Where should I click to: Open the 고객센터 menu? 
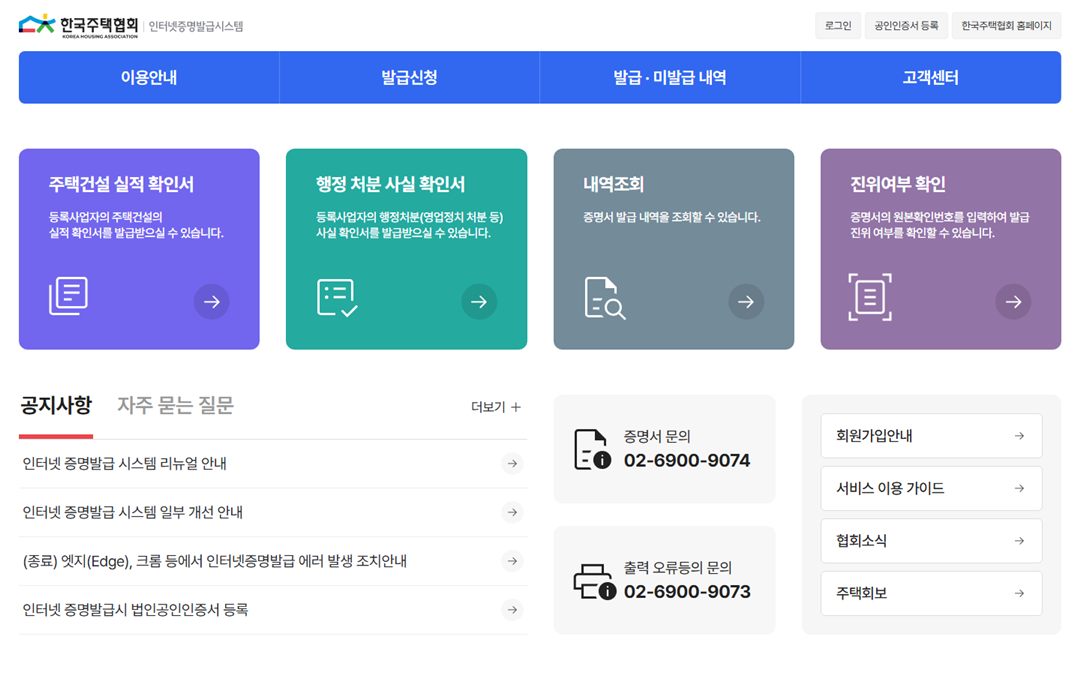pos(931,77)
